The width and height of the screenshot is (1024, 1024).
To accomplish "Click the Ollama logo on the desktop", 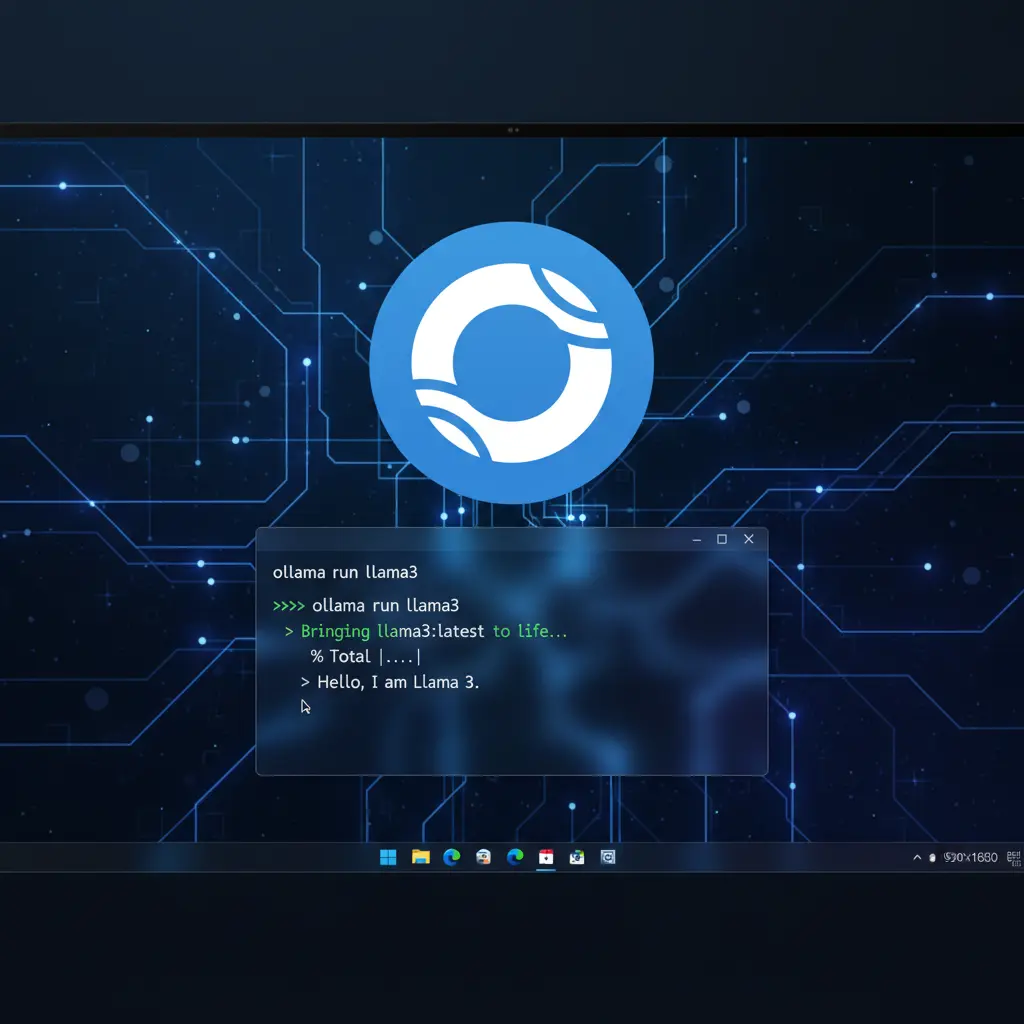I will [511, 360].
